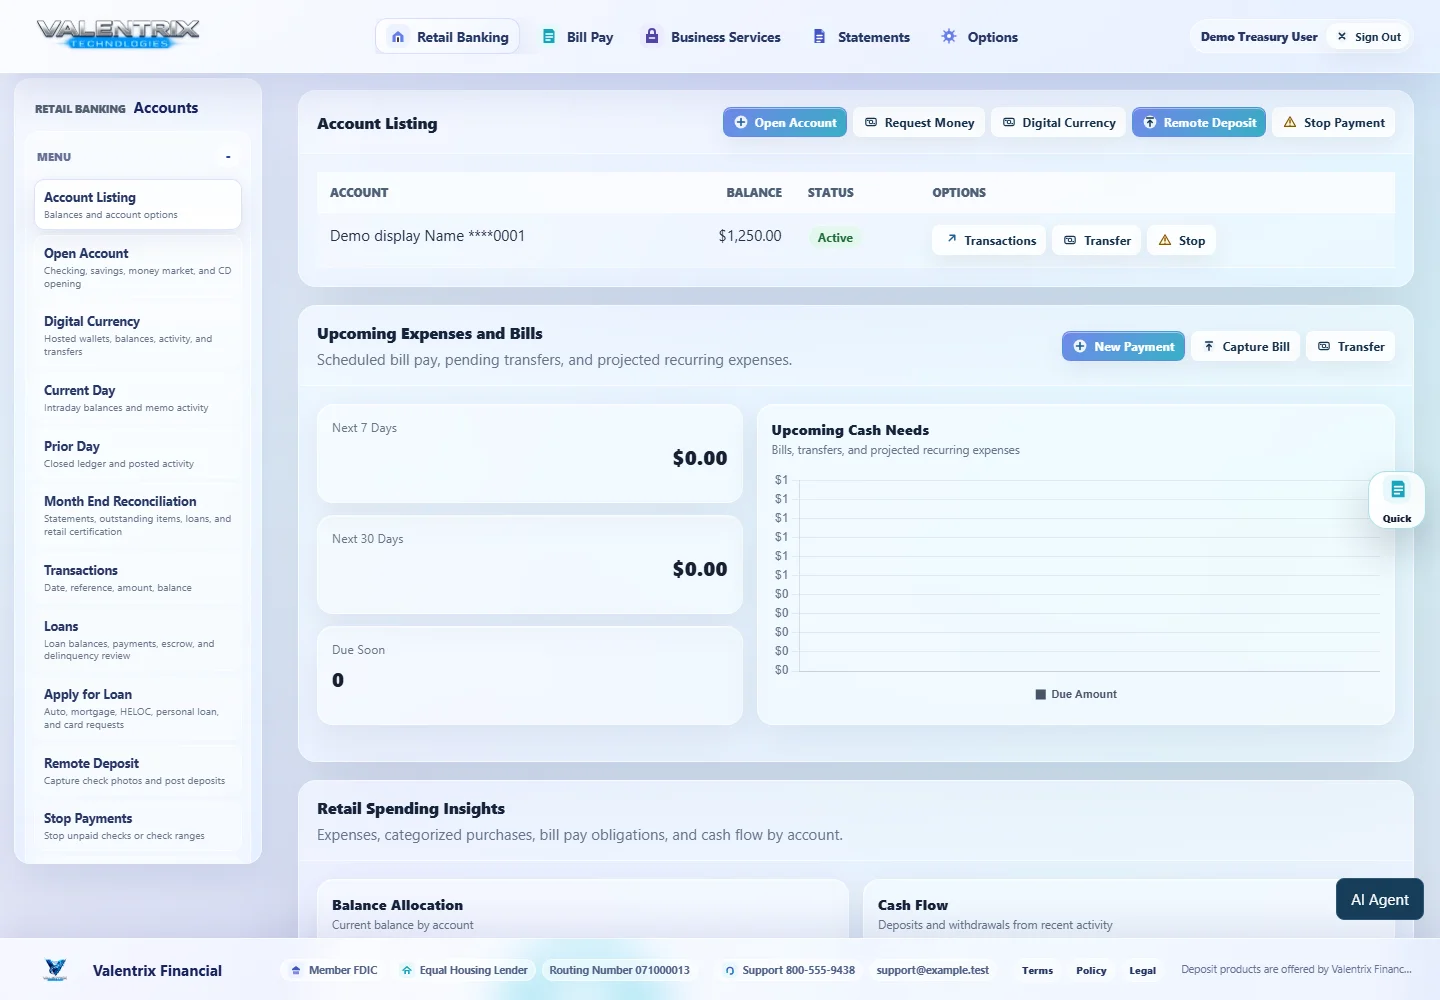Open the Retail Banking tab
The image size is (1440, 1000).
tap(448, 37)
